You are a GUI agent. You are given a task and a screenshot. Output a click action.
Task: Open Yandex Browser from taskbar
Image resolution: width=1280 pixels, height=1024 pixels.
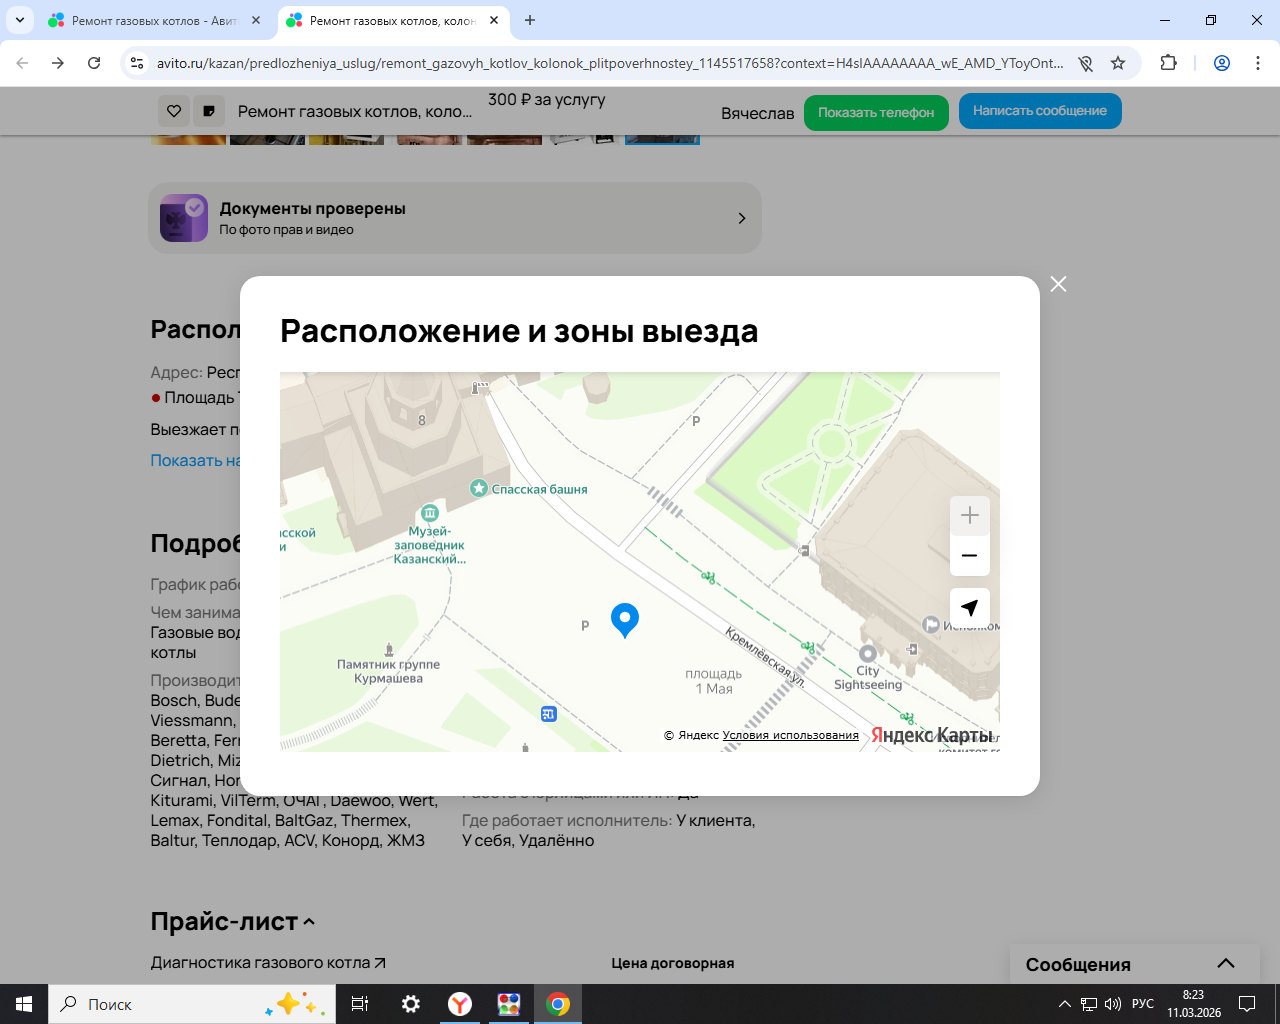coord(460,1004)
